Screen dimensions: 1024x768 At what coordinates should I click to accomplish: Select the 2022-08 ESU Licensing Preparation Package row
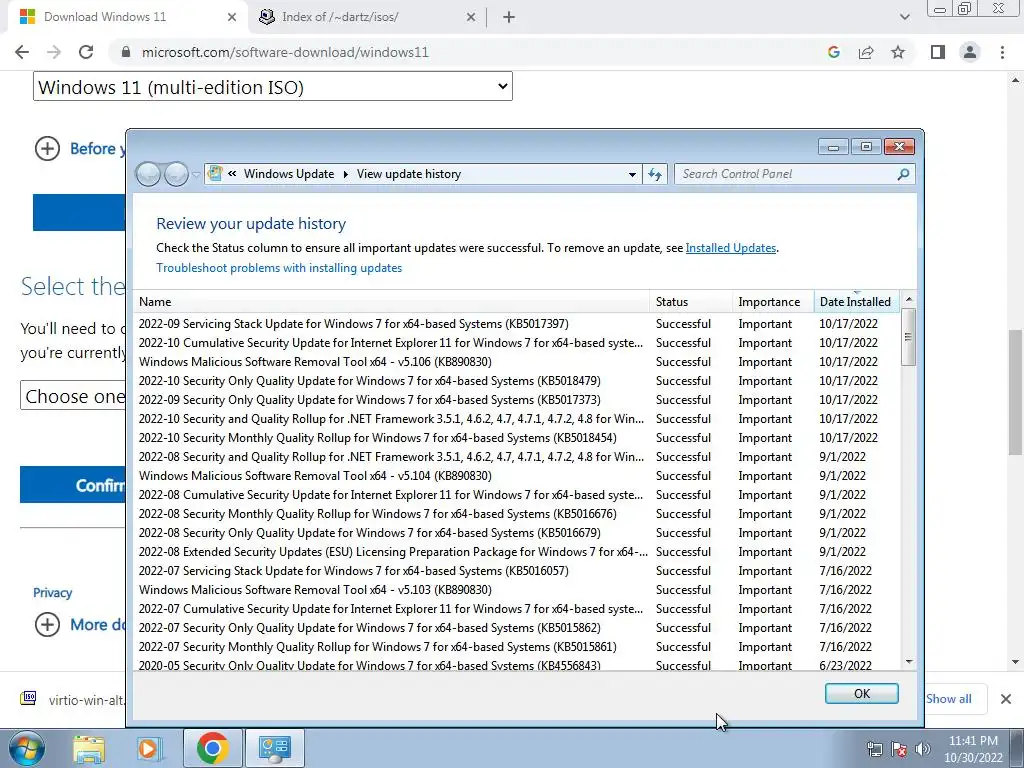click(517, 552)
